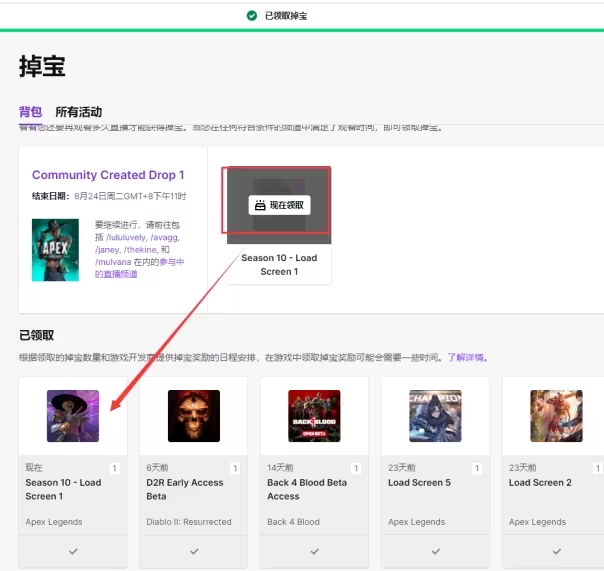This screenshot has height=571, width=604.
Task: Click the 6天前 timestamp text
Action: [x=157, y=468]
